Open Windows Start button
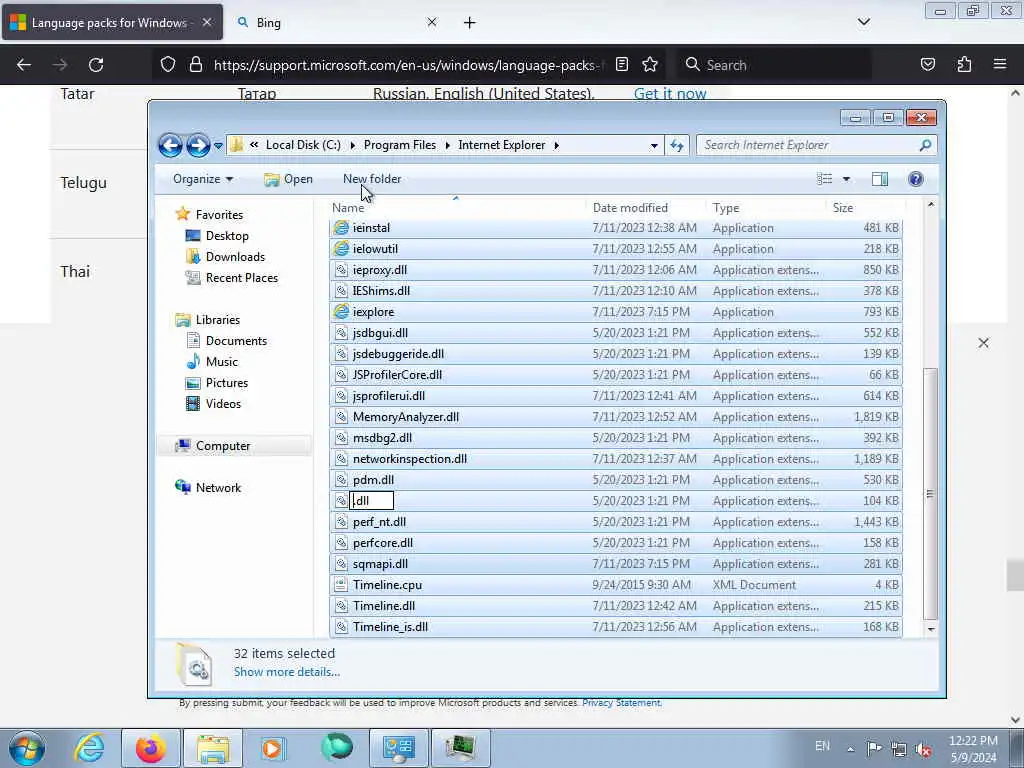Viewport: 1024px width, 768px height. tap(27, 748)
